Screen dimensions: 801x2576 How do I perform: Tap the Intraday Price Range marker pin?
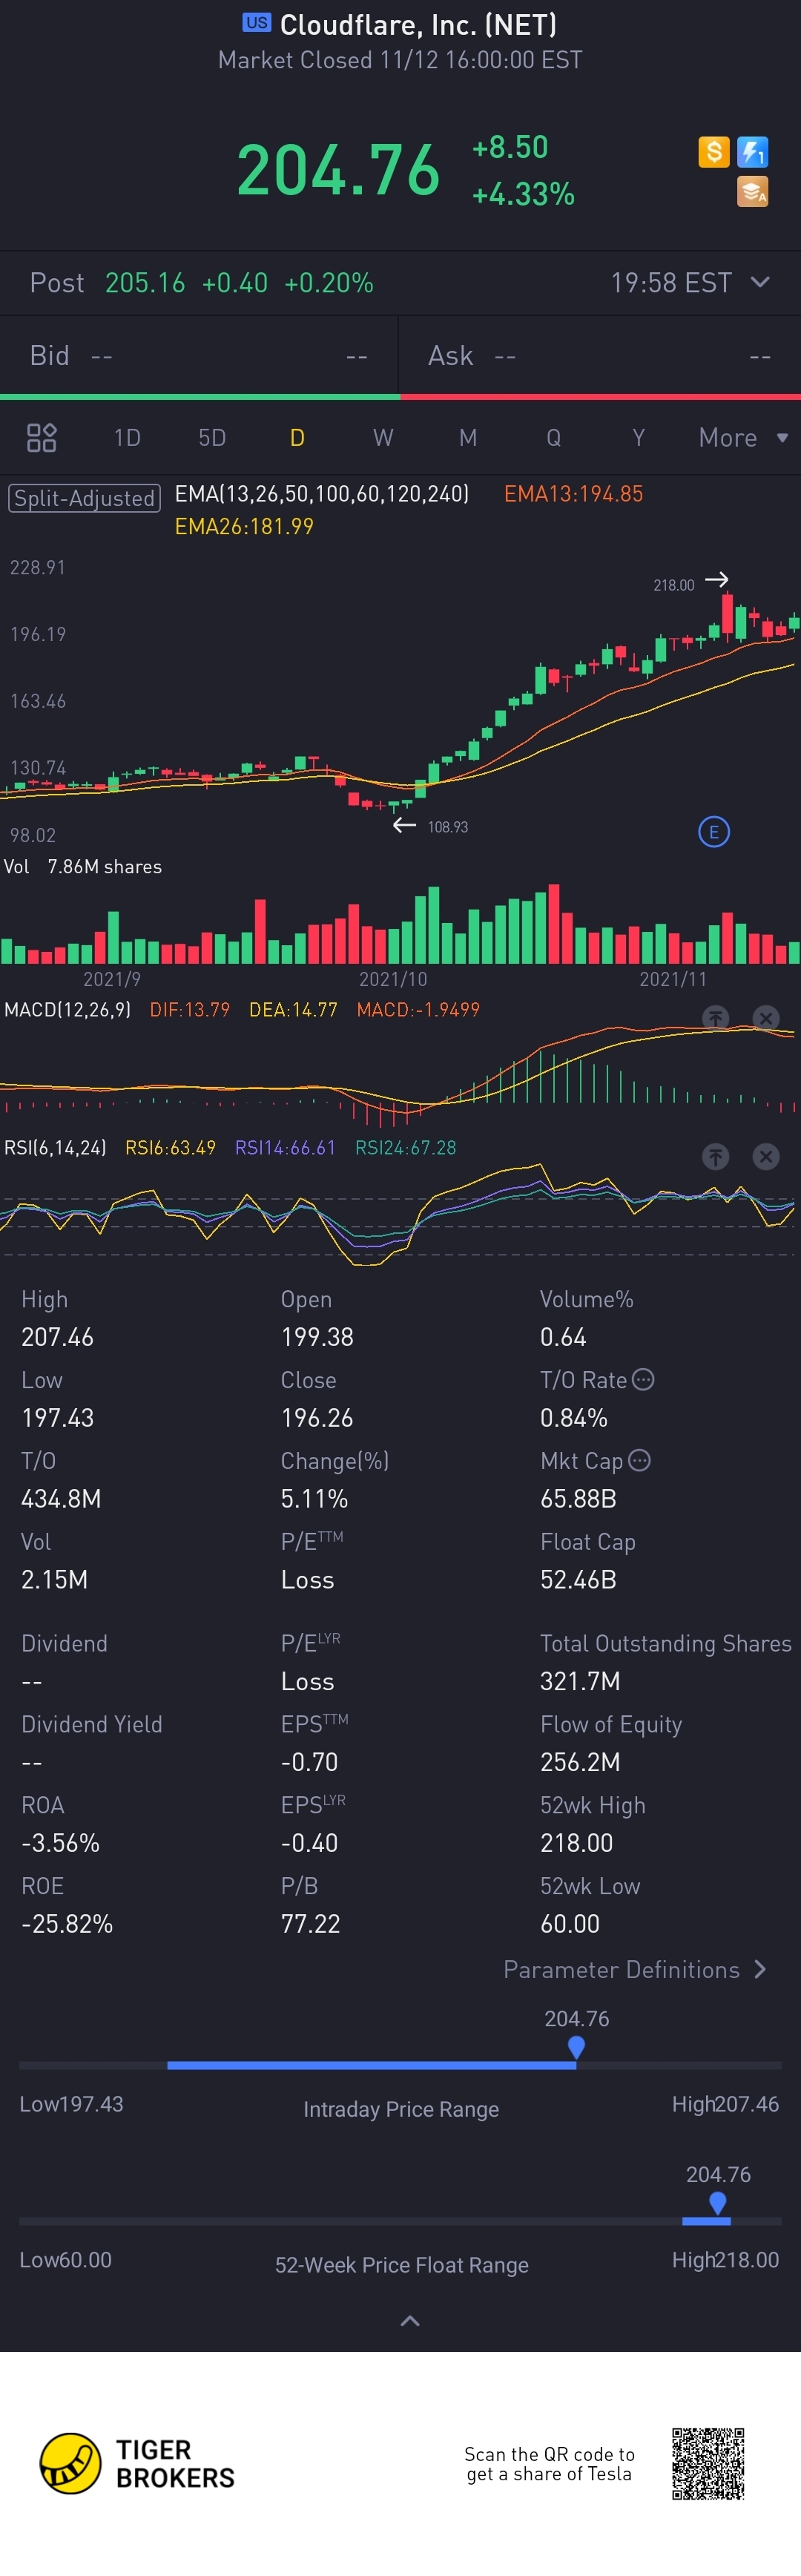[576, 2048]
